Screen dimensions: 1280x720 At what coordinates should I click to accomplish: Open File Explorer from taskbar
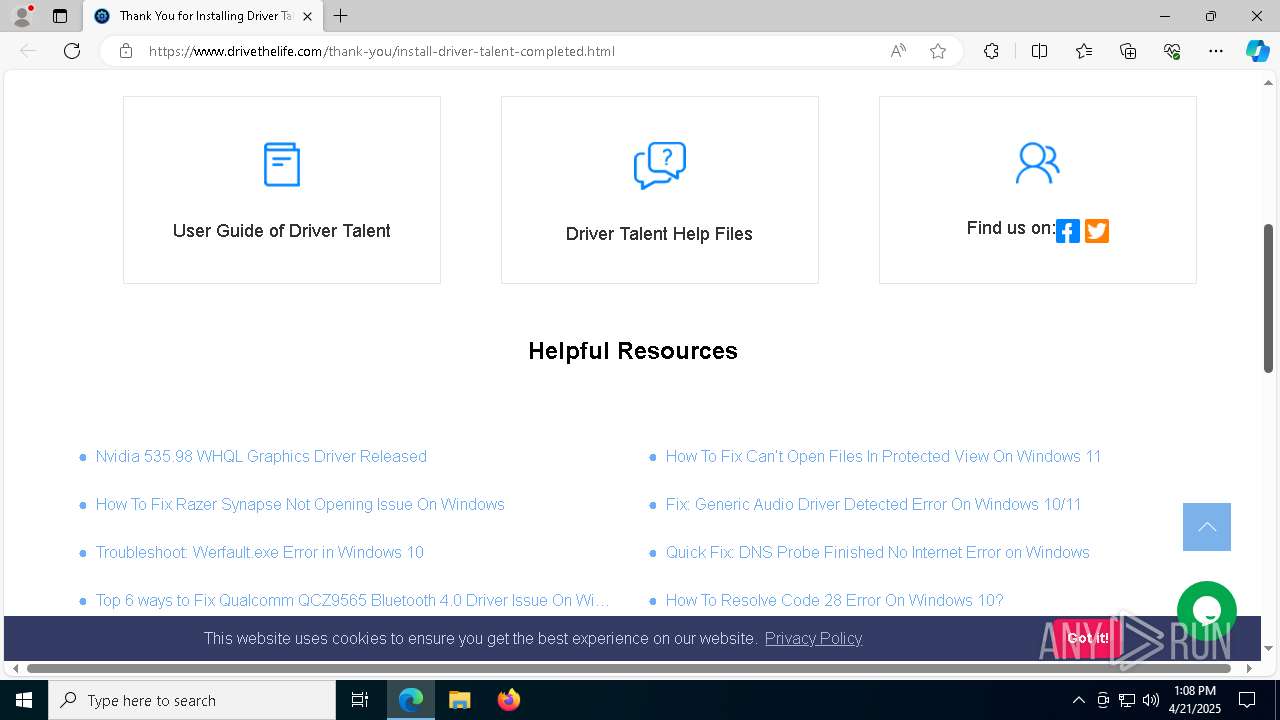click(459, 700)
